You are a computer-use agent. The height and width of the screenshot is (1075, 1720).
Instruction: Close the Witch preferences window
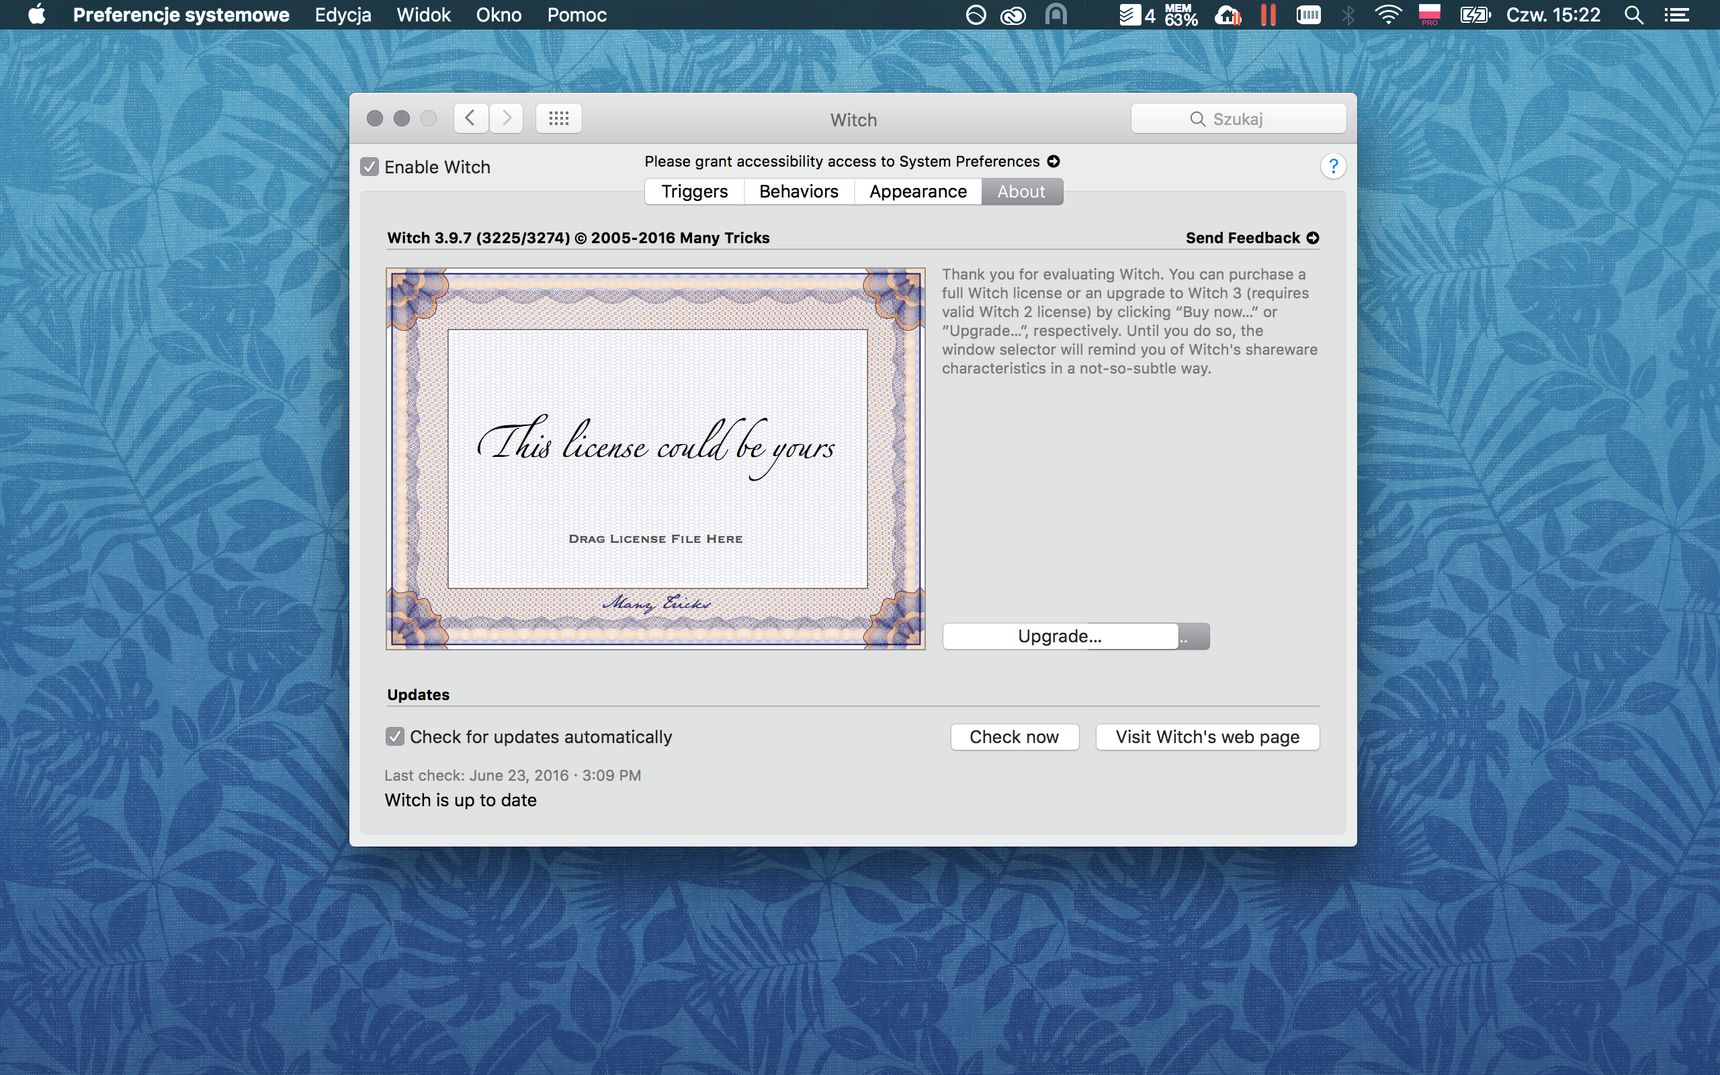coord(375,118)
